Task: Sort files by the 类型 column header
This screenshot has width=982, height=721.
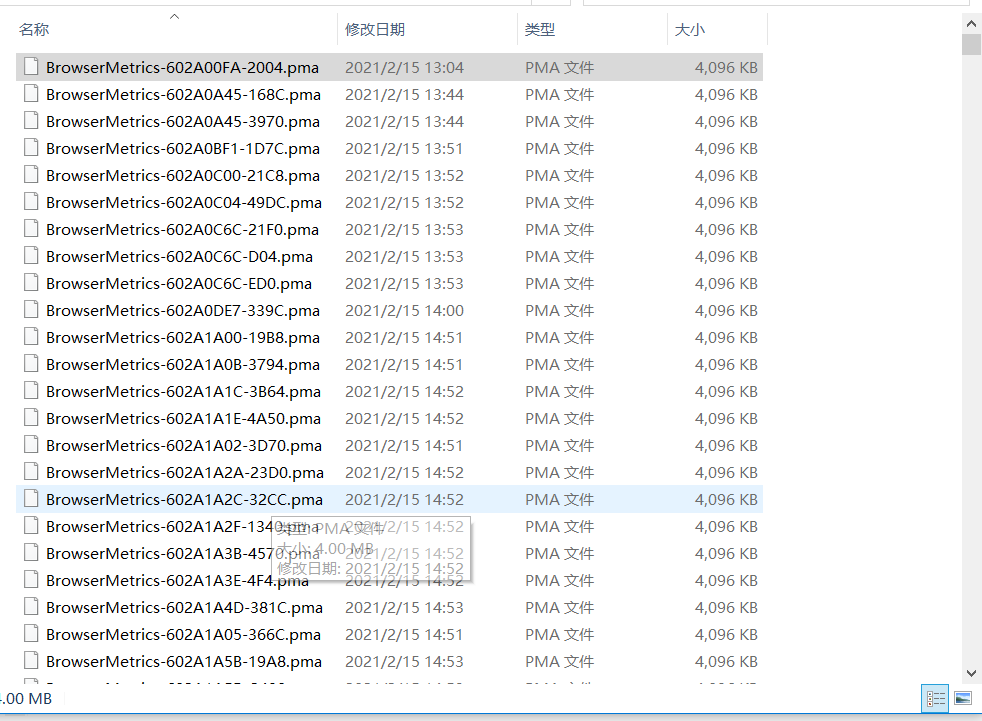Action: 540,30
